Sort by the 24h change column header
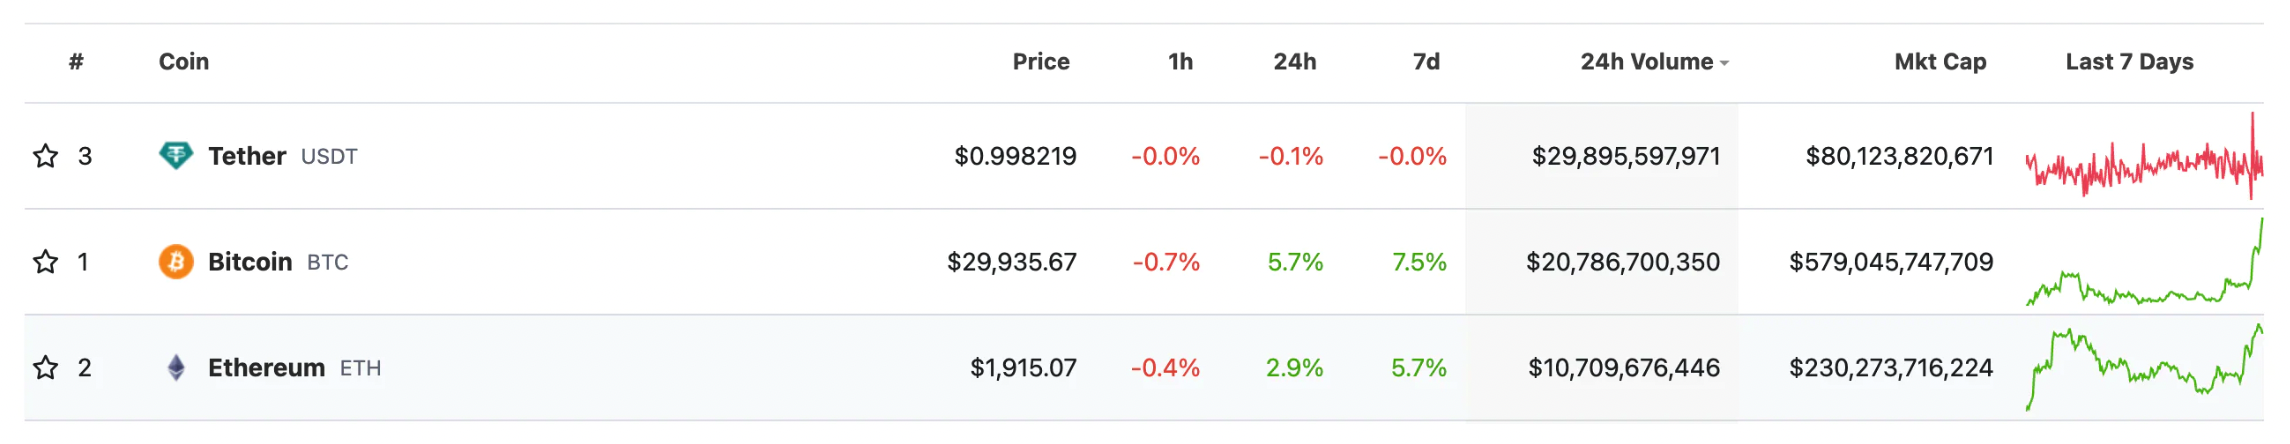This screenshot has width=2290, height=444. tap(1295, 62)
